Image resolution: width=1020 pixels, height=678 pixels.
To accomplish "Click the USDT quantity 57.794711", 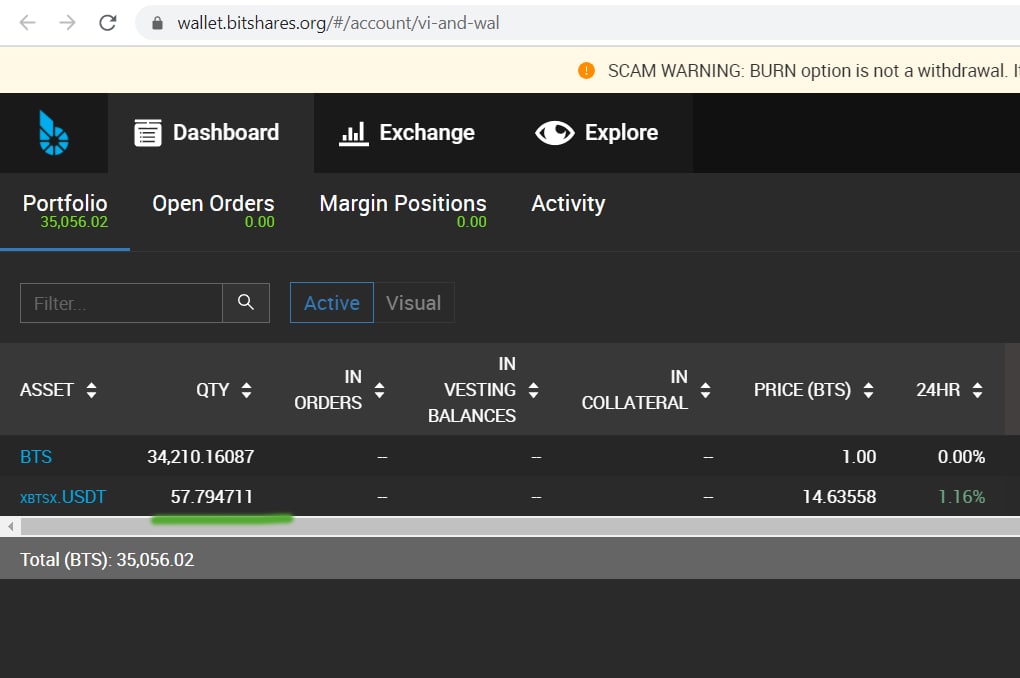I will point(211,497).
